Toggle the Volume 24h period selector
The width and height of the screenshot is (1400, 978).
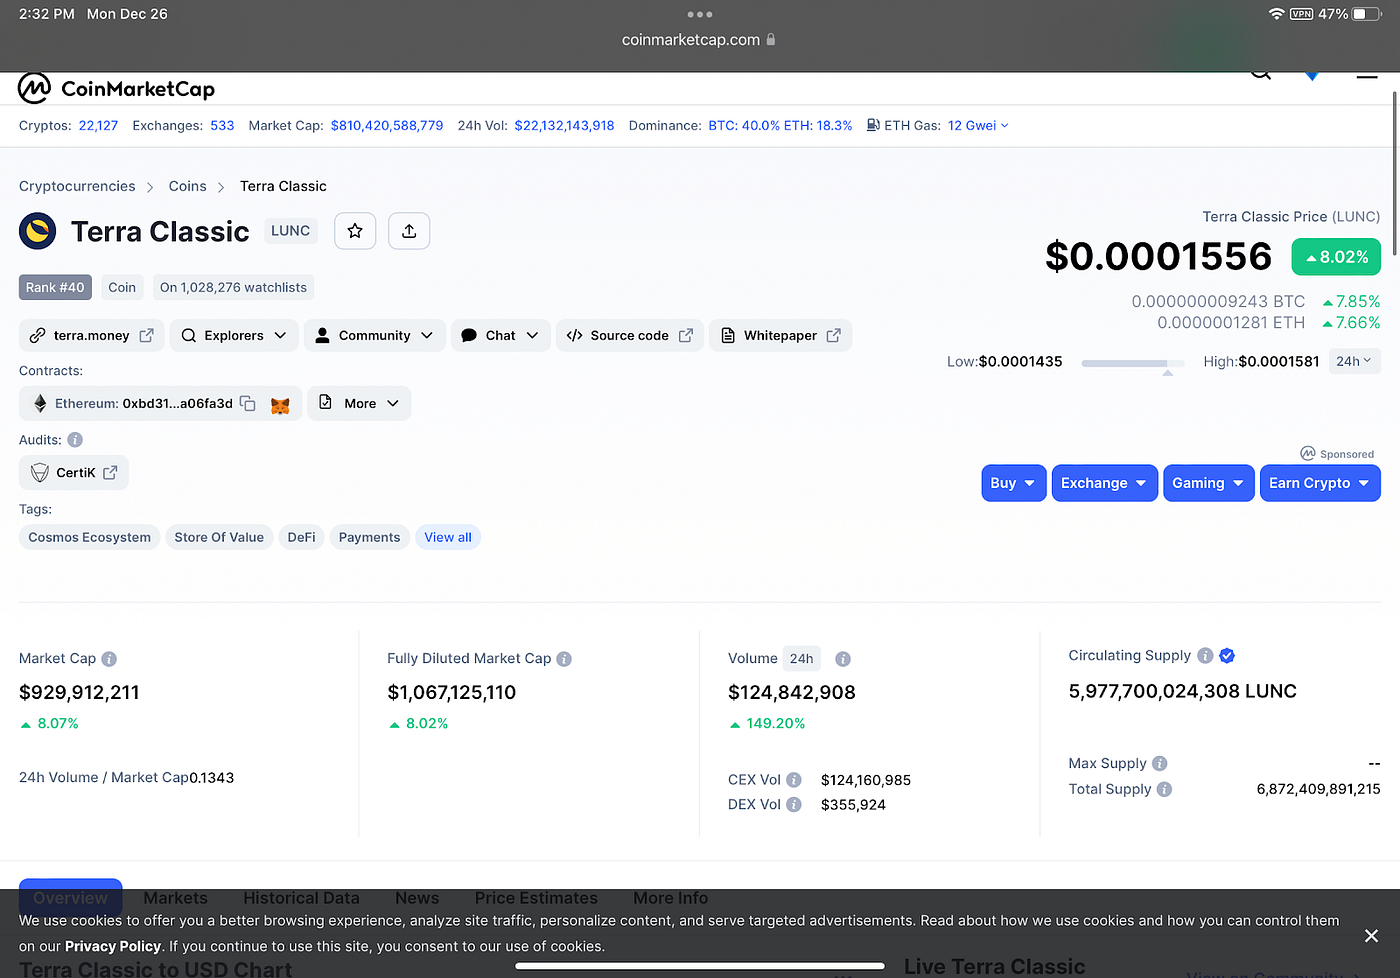(x=801, y=658)
